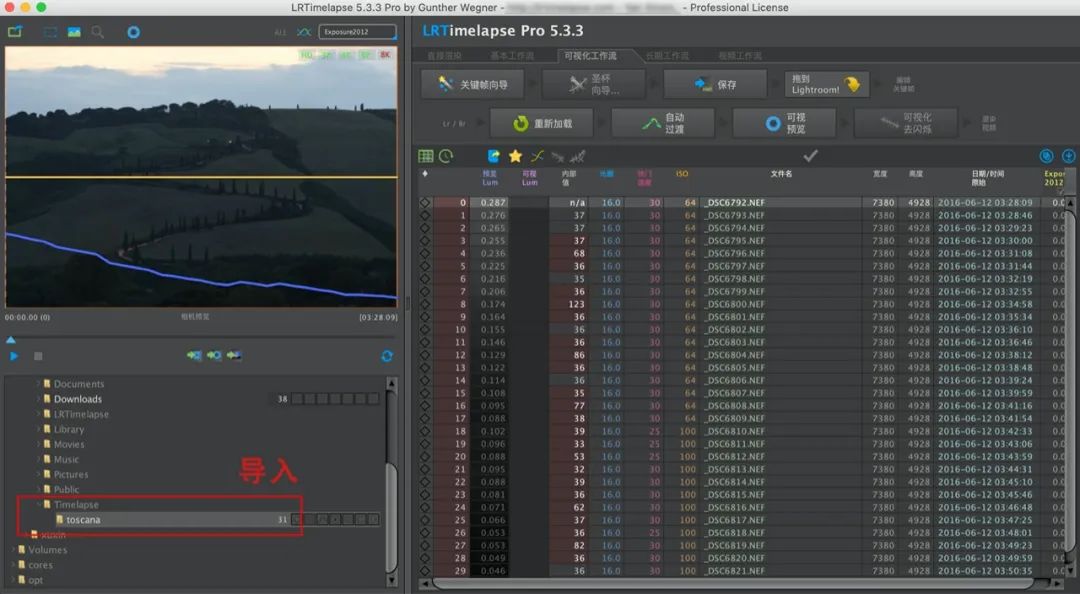Click the blue export arrow icon in the table toolbar
The image size is (1080, 594).
[x=494, y=156]
